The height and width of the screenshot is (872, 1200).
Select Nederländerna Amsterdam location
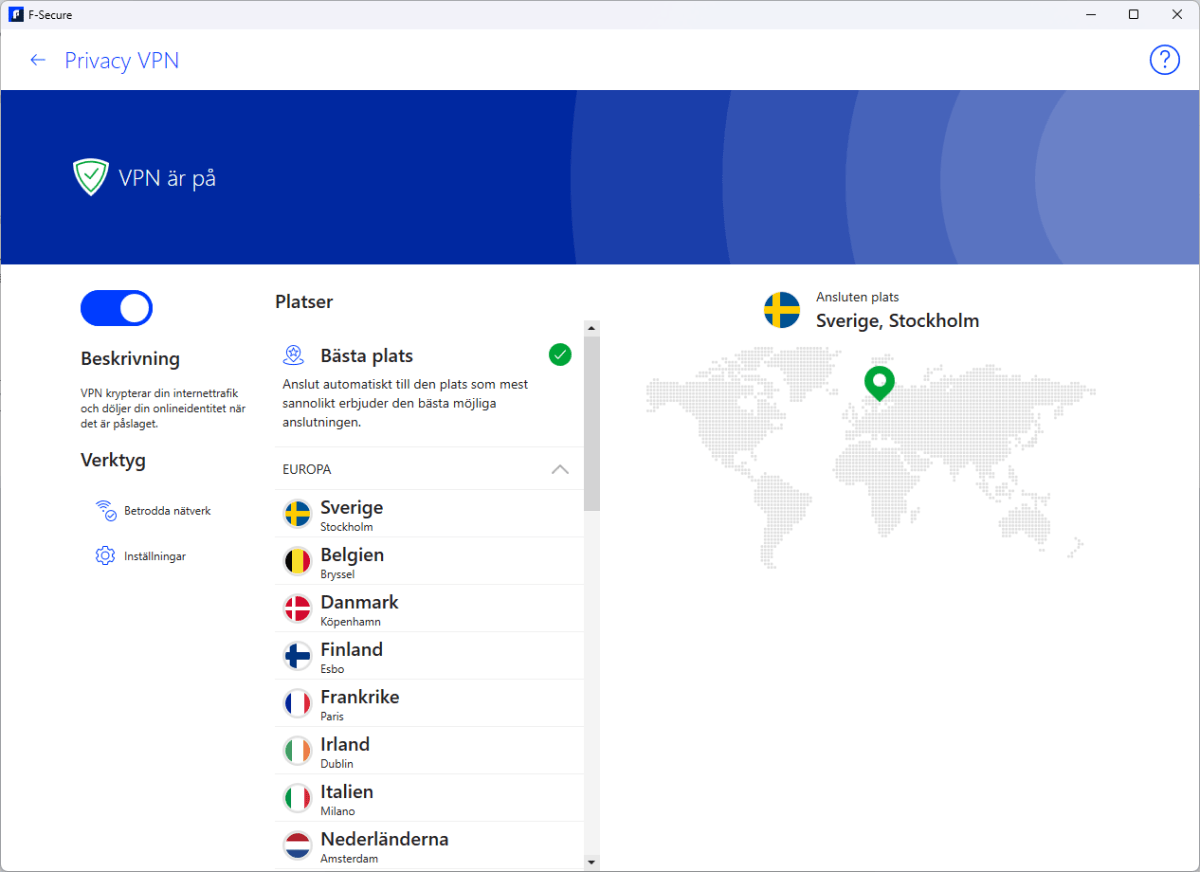[x=429, y=846]
